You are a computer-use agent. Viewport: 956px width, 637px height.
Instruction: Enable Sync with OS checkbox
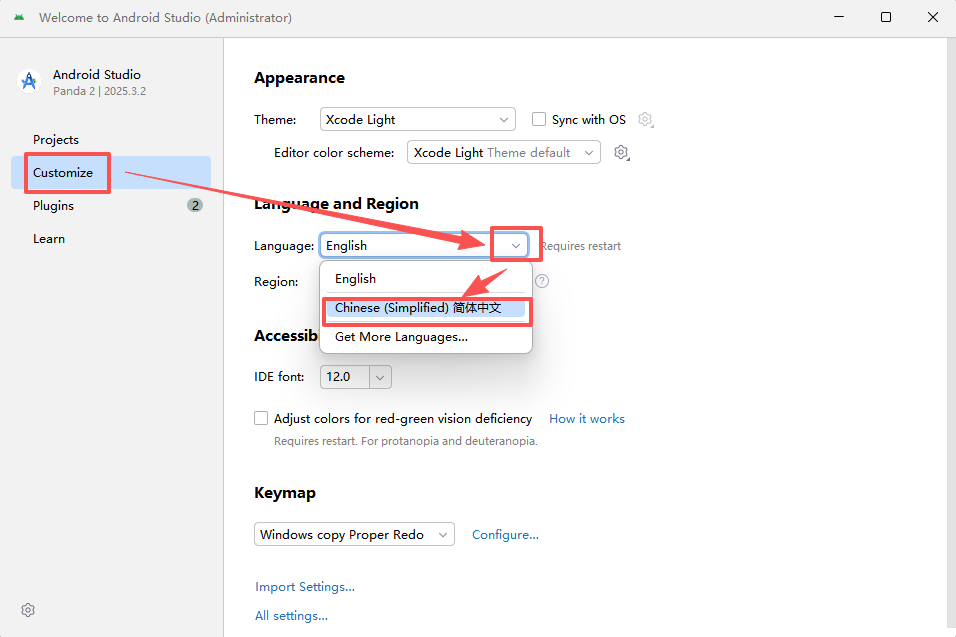539,119
